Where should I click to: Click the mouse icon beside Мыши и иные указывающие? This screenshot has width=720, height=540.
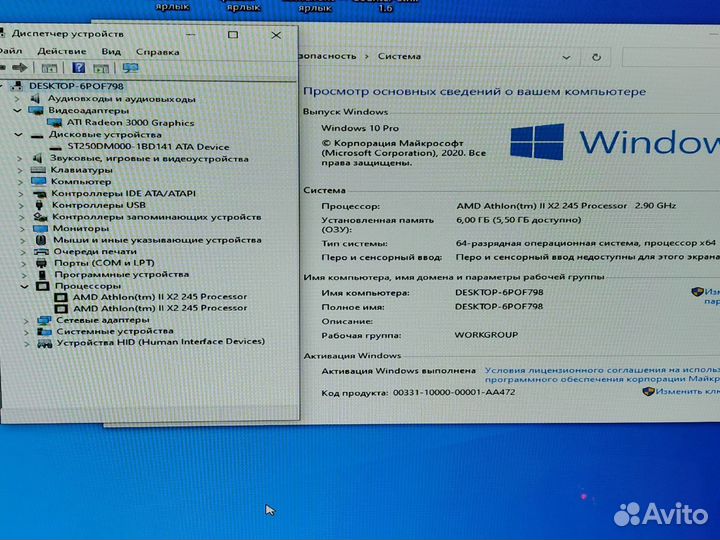40,240
